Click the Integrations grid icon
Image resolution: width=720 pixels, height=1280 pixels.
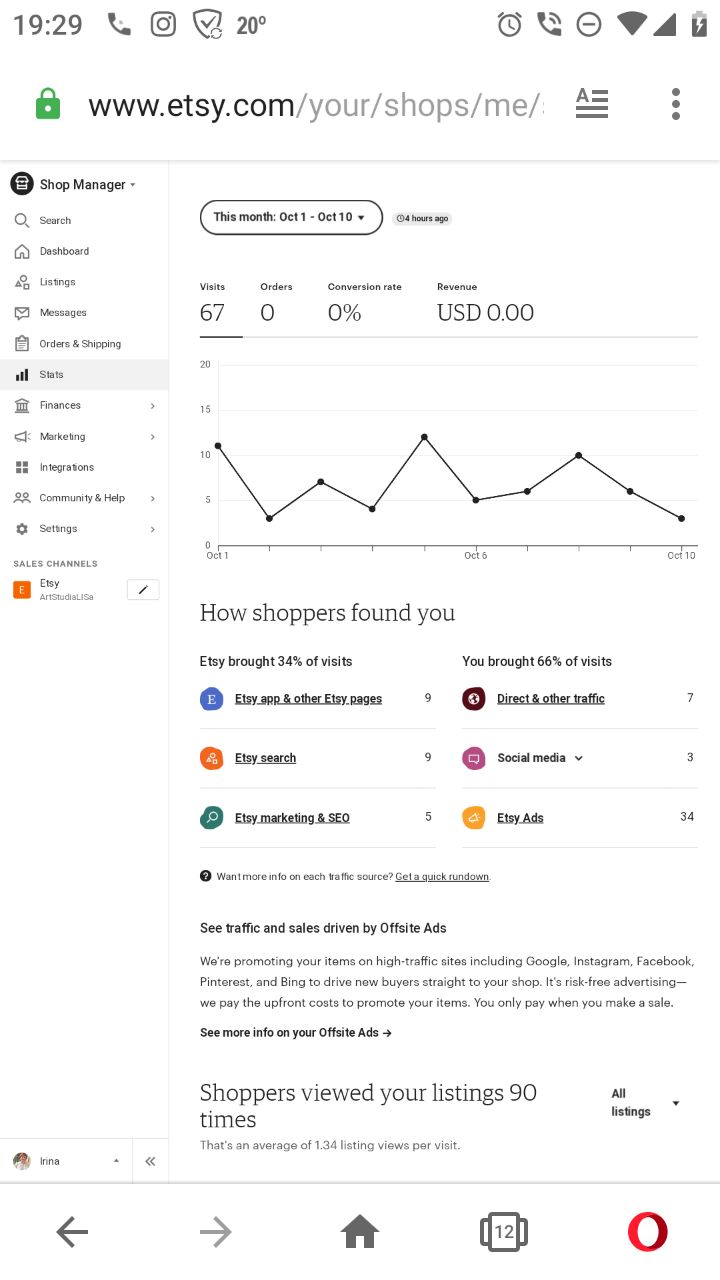pyautogui.click(x=22, y=467)
